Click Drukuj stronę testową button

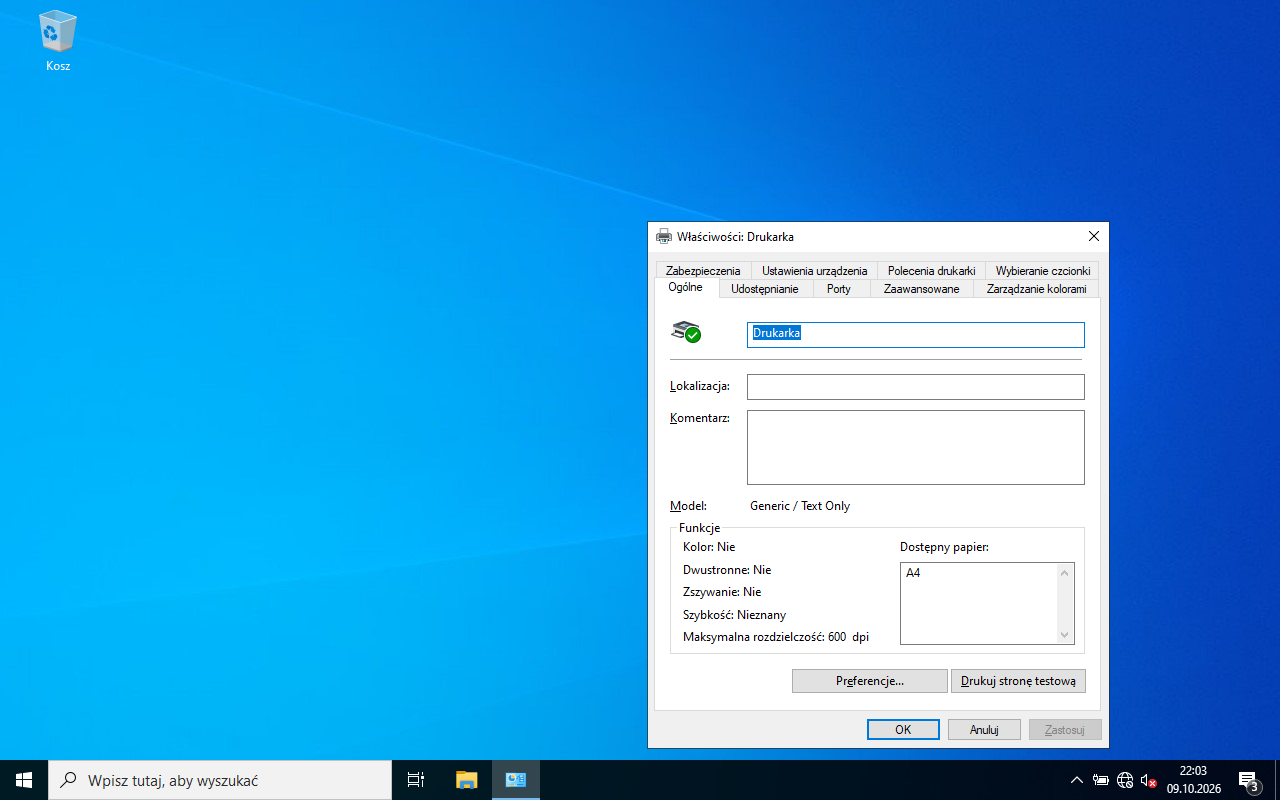click(1018, 681)
